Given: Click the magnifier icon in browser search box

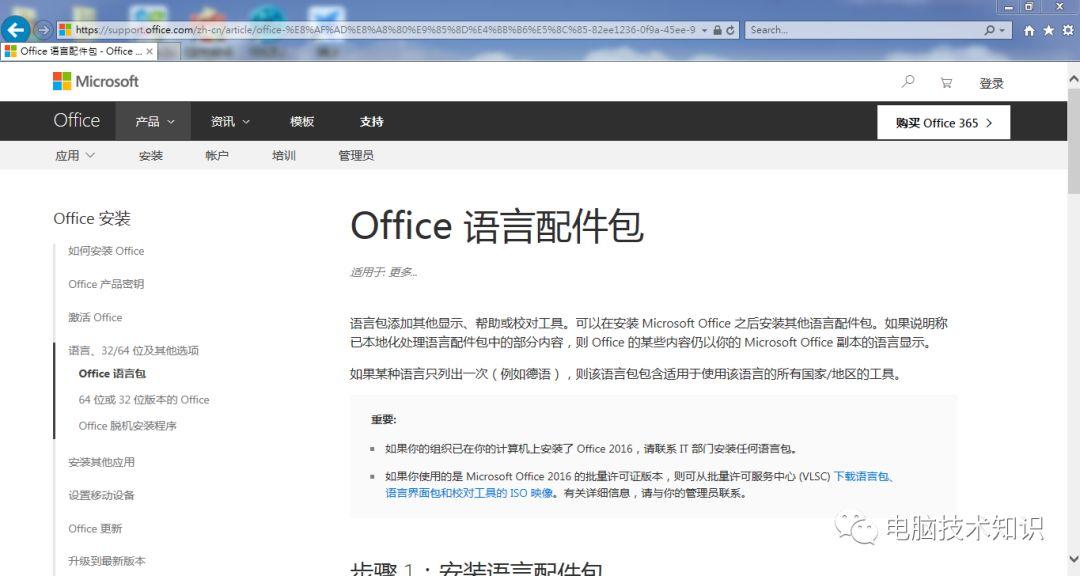Looking at the screenshot, I should pos(990,30).
